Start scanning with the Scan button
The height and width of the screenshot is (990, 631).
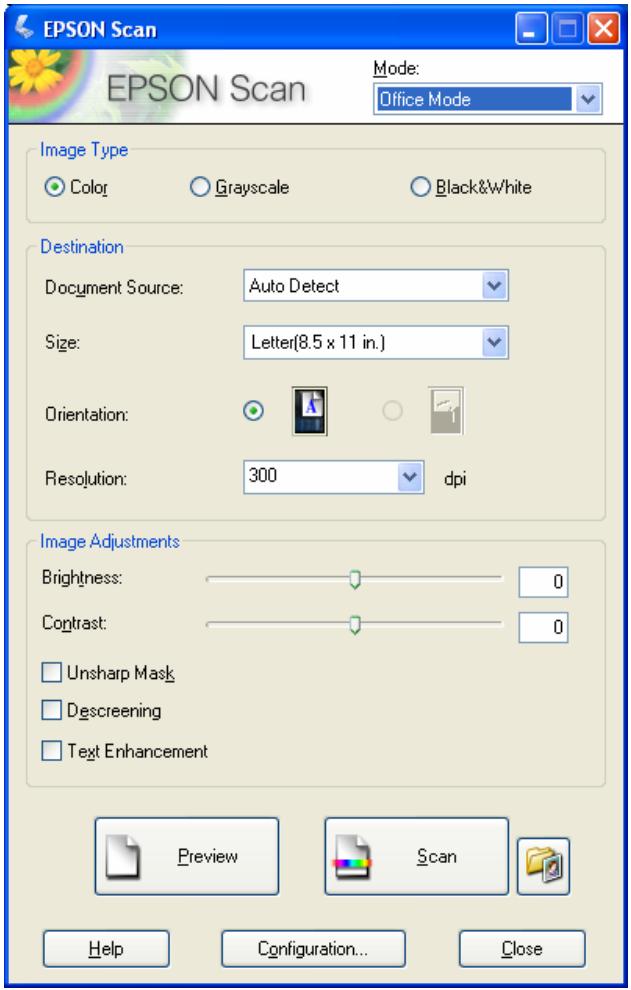click(416, 855)
